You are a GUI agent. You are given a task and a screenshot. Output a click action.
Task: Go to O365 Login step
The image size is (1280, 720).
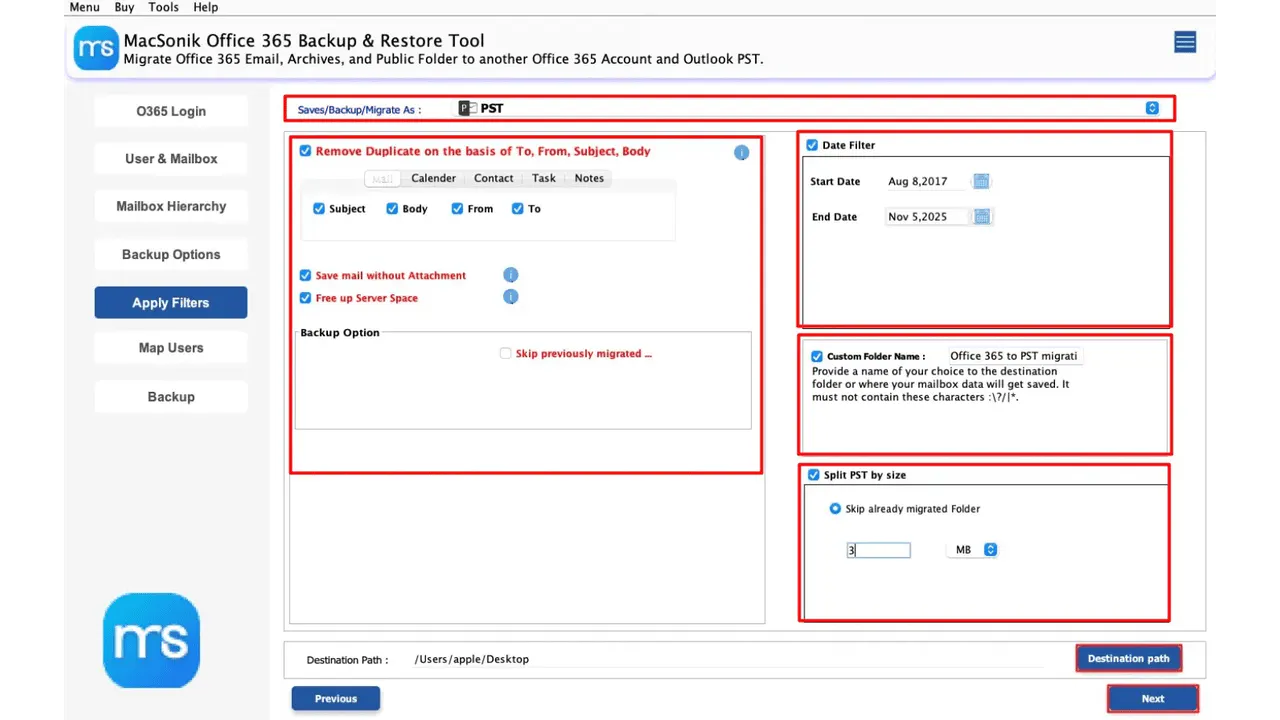pos(171,111)
